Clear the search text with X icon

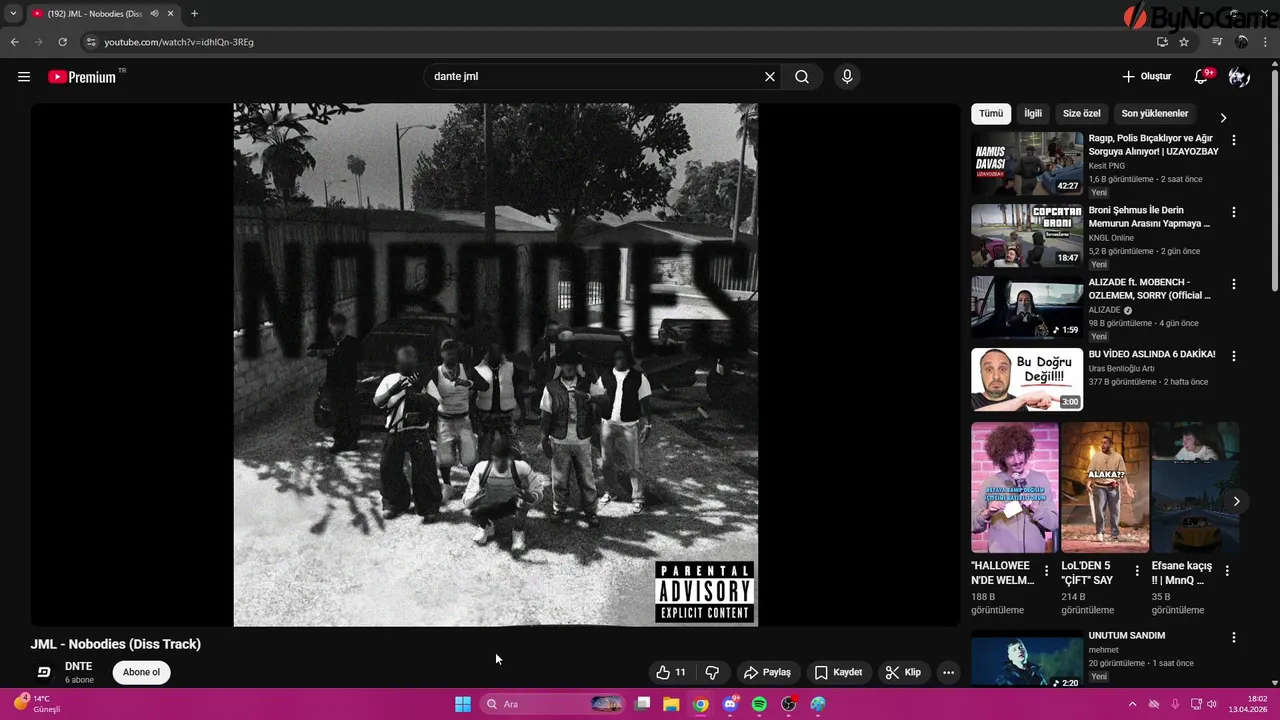[770, 77]
